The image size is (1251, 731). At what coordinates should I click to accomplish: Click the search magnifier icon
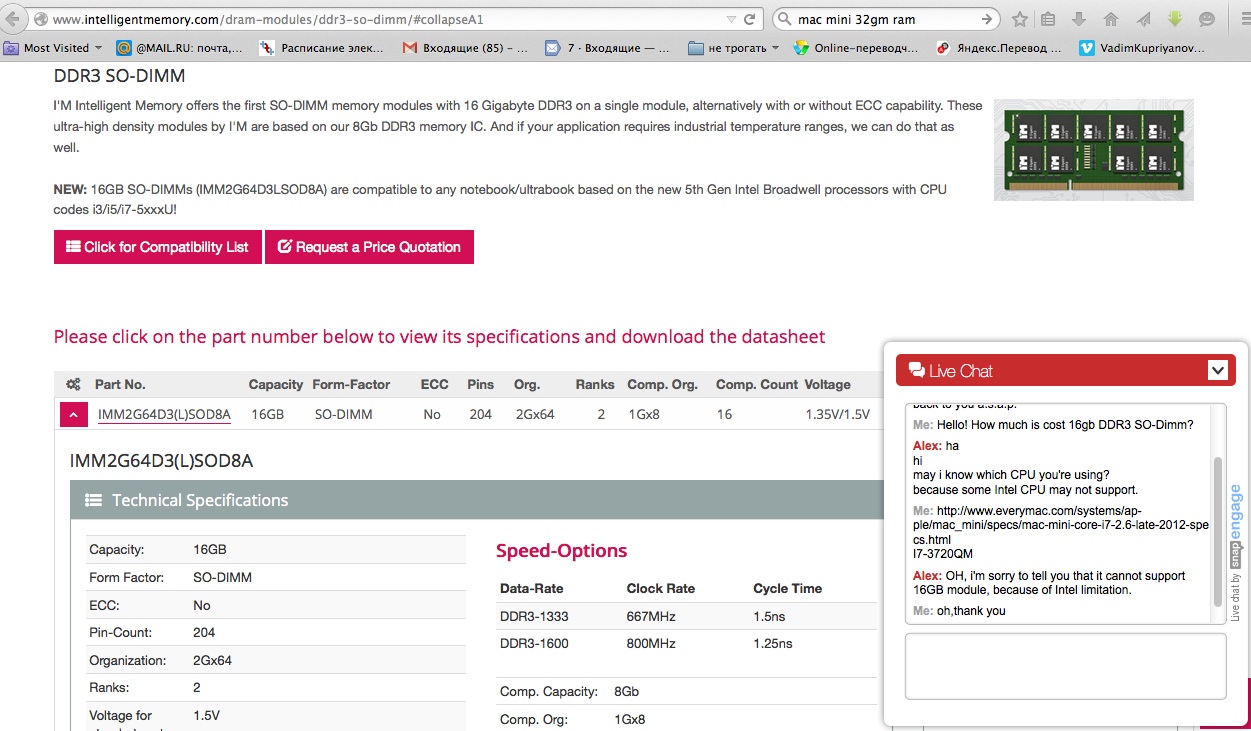[785, 19]
